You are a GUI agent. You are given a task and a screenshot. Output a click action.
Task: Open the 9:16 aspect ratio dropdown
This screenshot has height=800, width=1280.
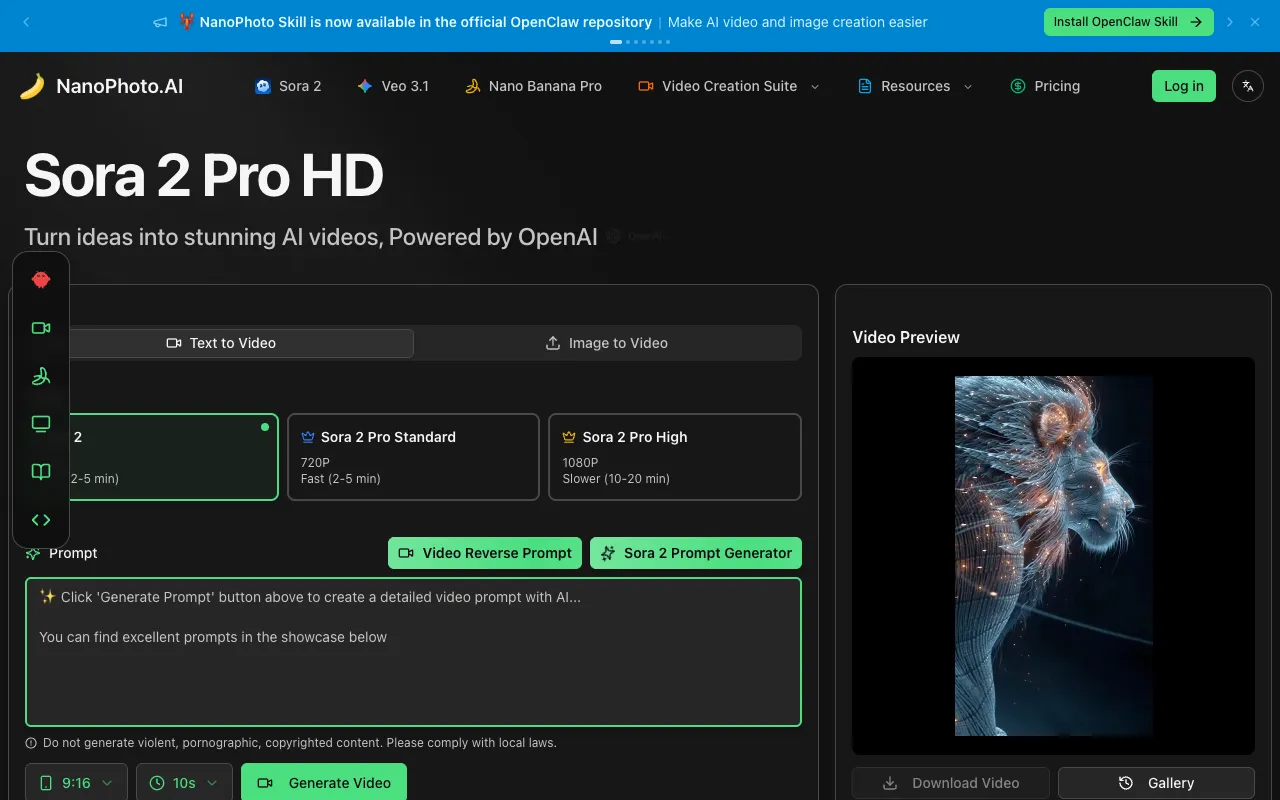76,782
